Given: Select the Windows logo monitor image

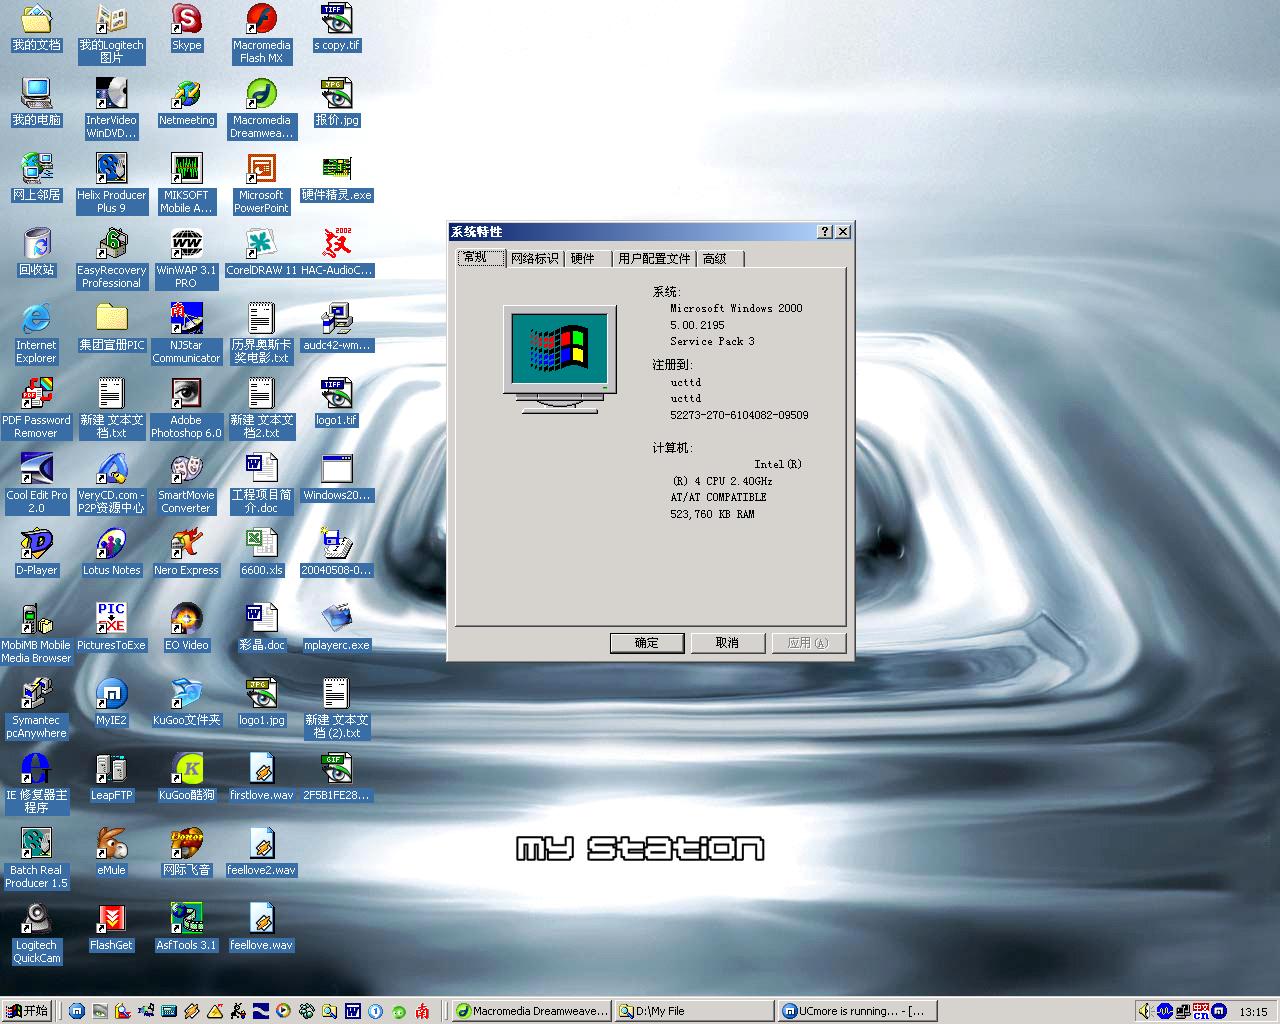Looking at the screenshot, I should pyautogui.click(x=559, y=359).
